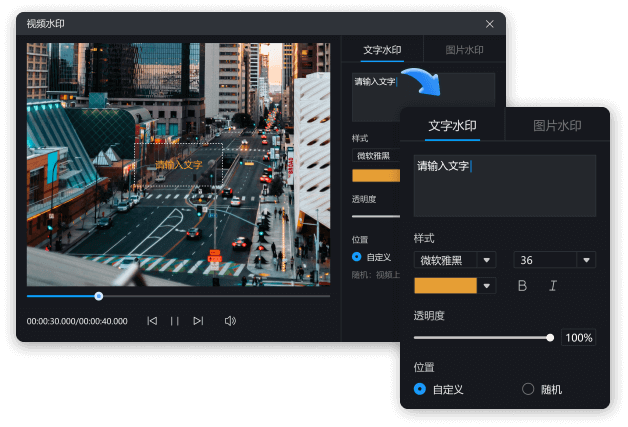This screenshot has width=628, height=427.
Task: Click the 请输入文字 text box in enlarged panel
Action: coord(505,186)
